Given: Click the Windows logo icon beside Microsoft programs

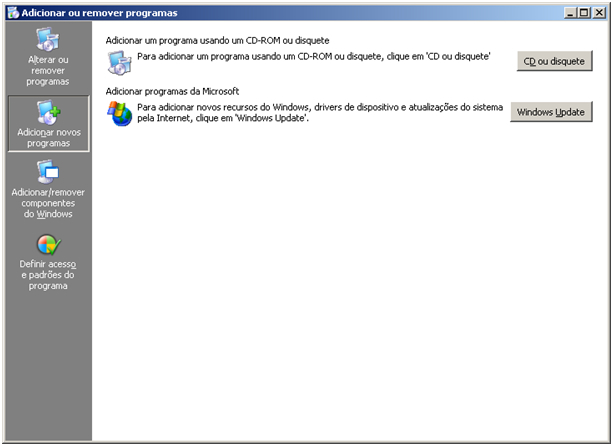Looking at the screenshot, I should [119, 113].
